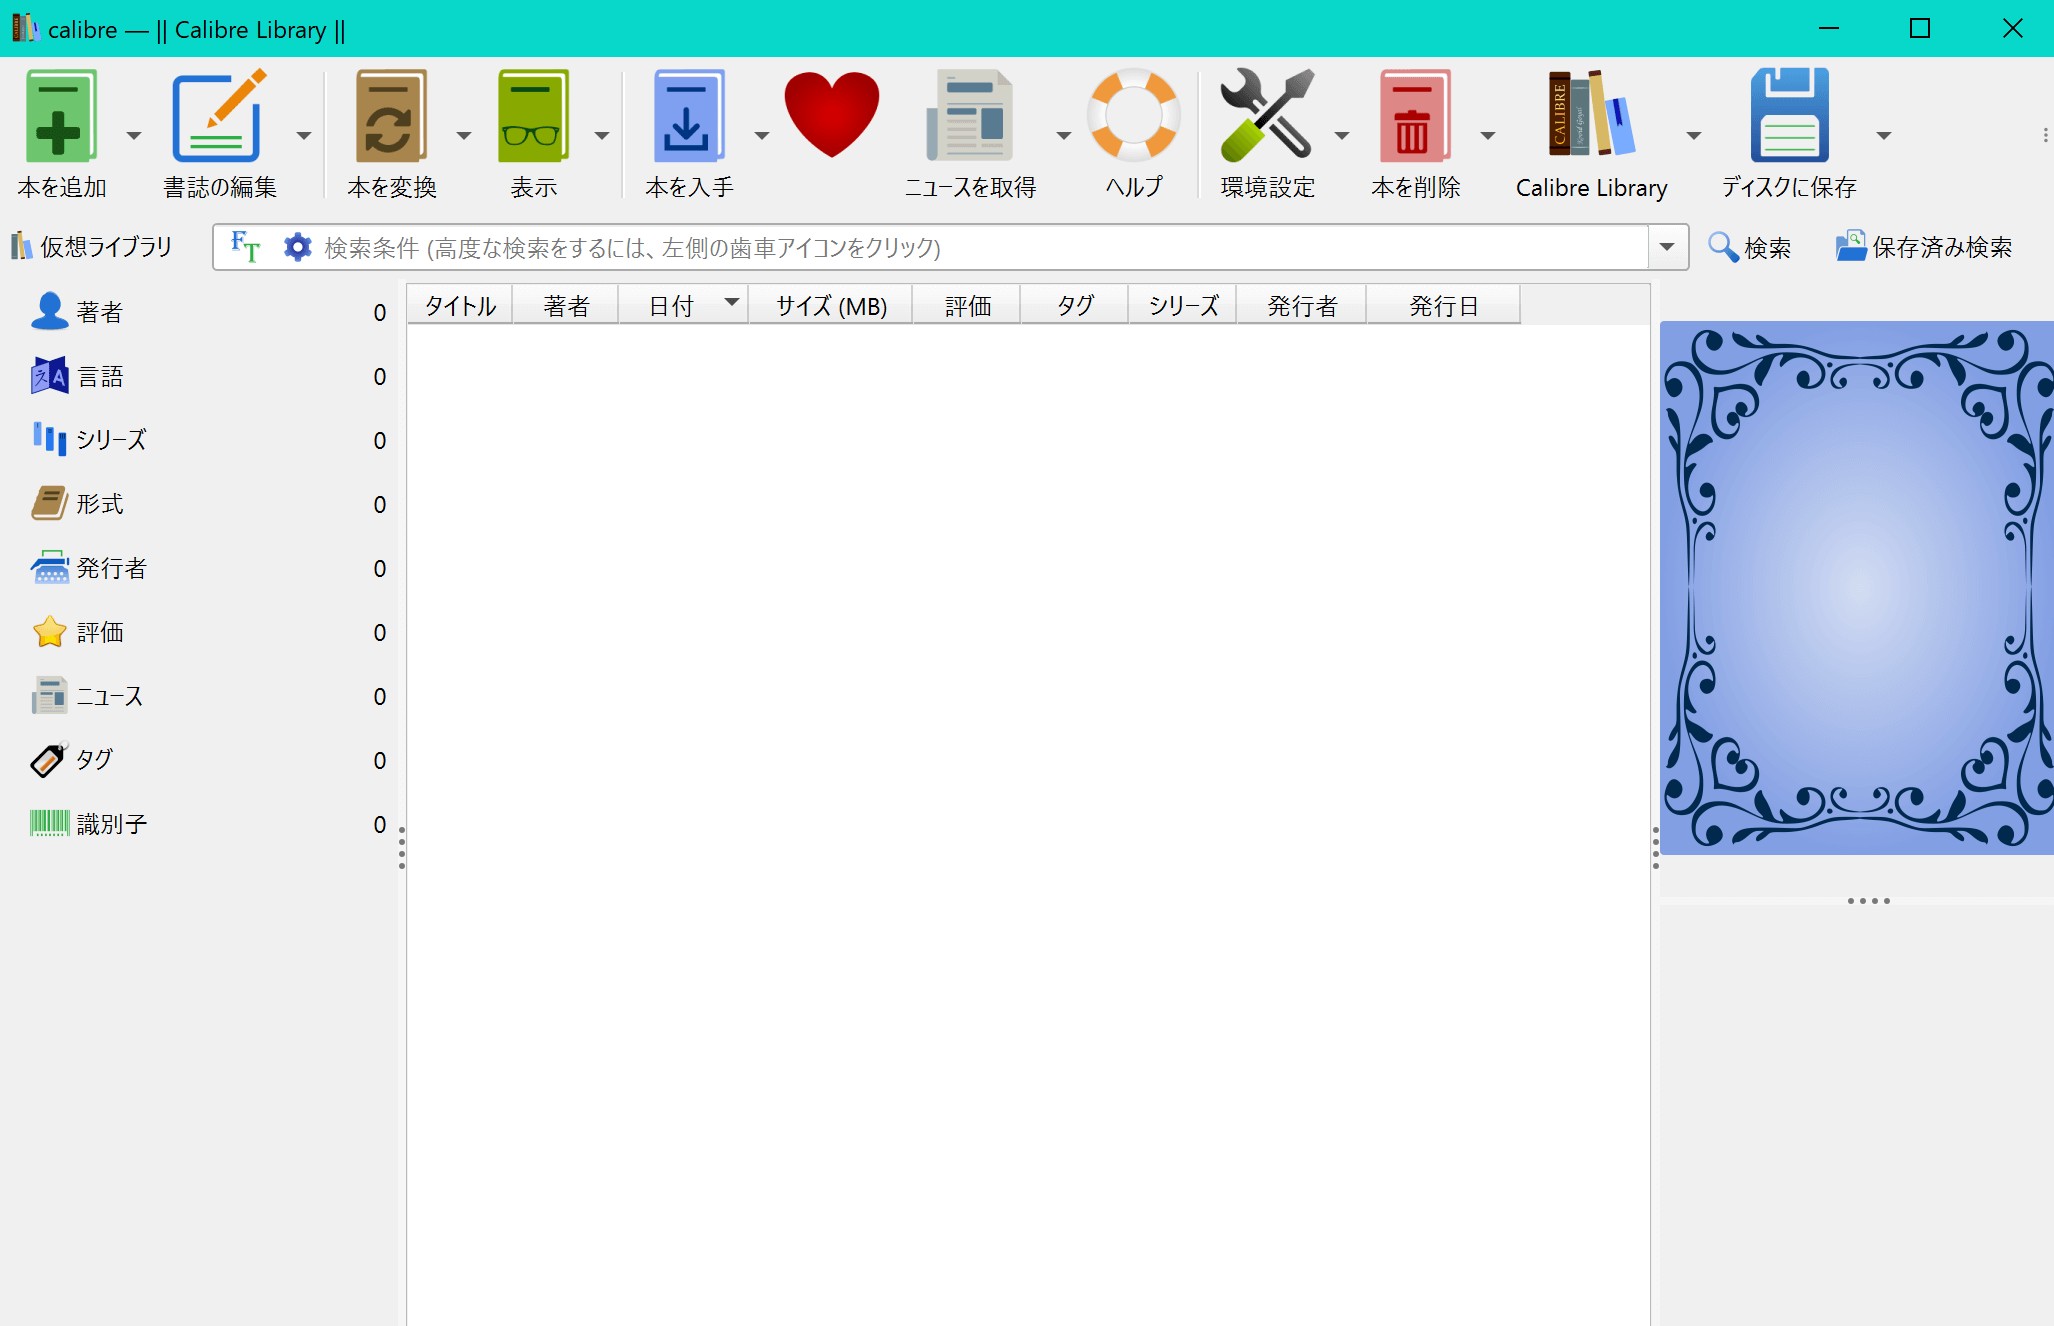The width and height of the screenshot is (2054, 1326).
Task: Click the 本を削除 trash icon
Action: tap(1414, 115)
